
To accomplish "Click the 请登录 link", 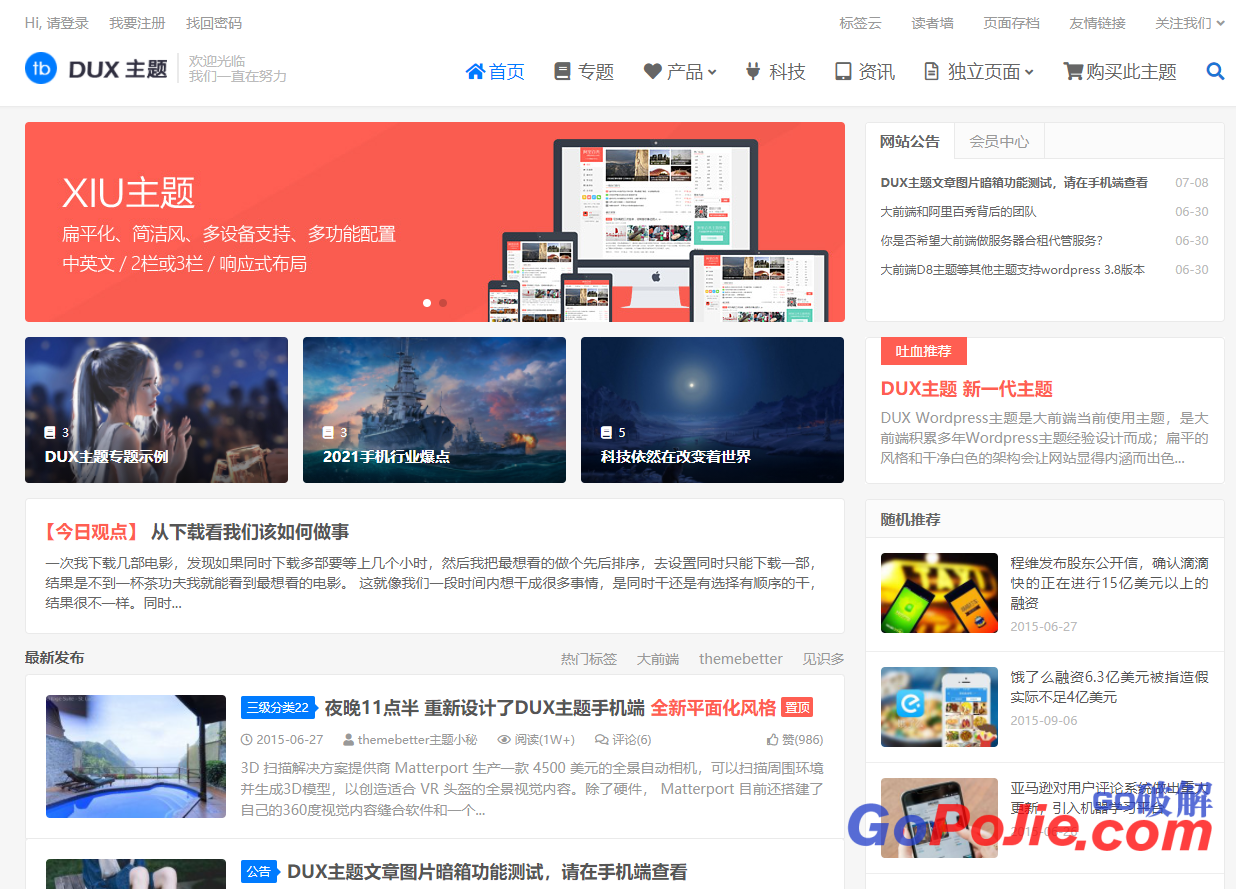I will pos(68,23).
